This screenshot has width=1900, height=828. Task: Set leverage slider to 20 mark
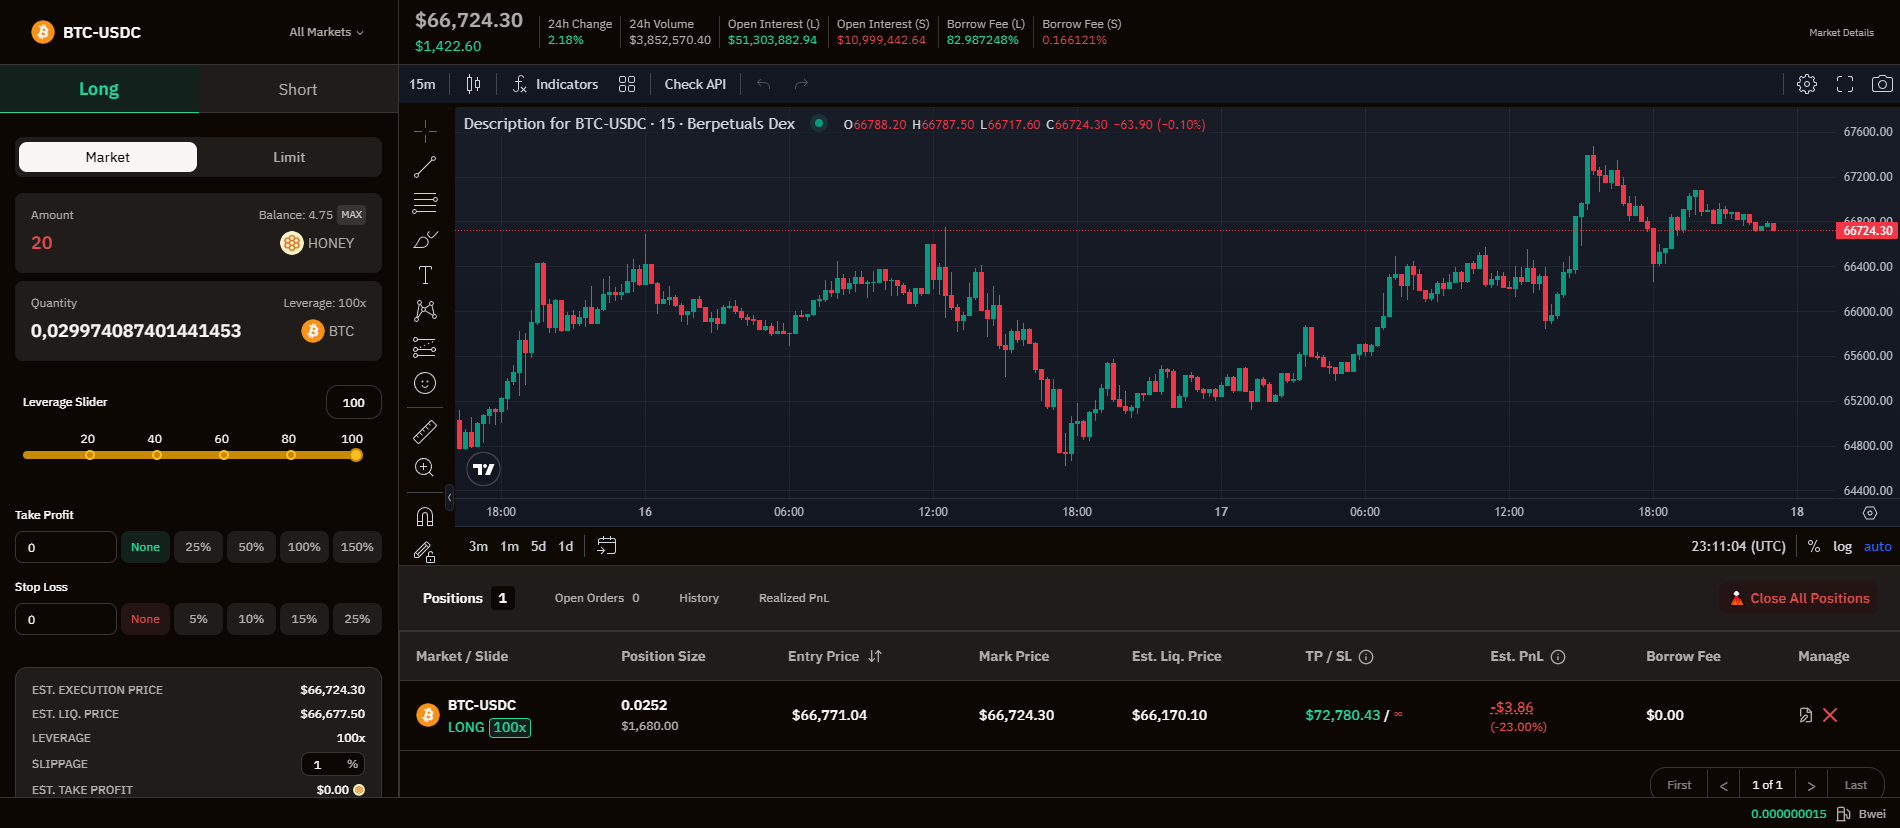[x=90, y=455]
